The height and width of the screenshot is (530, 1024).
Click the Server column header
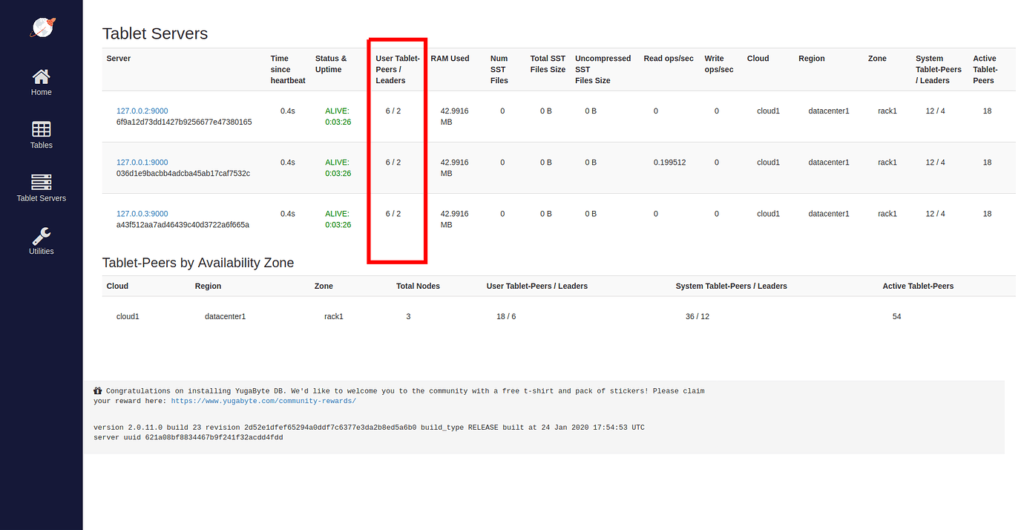[x=118, y=59]
